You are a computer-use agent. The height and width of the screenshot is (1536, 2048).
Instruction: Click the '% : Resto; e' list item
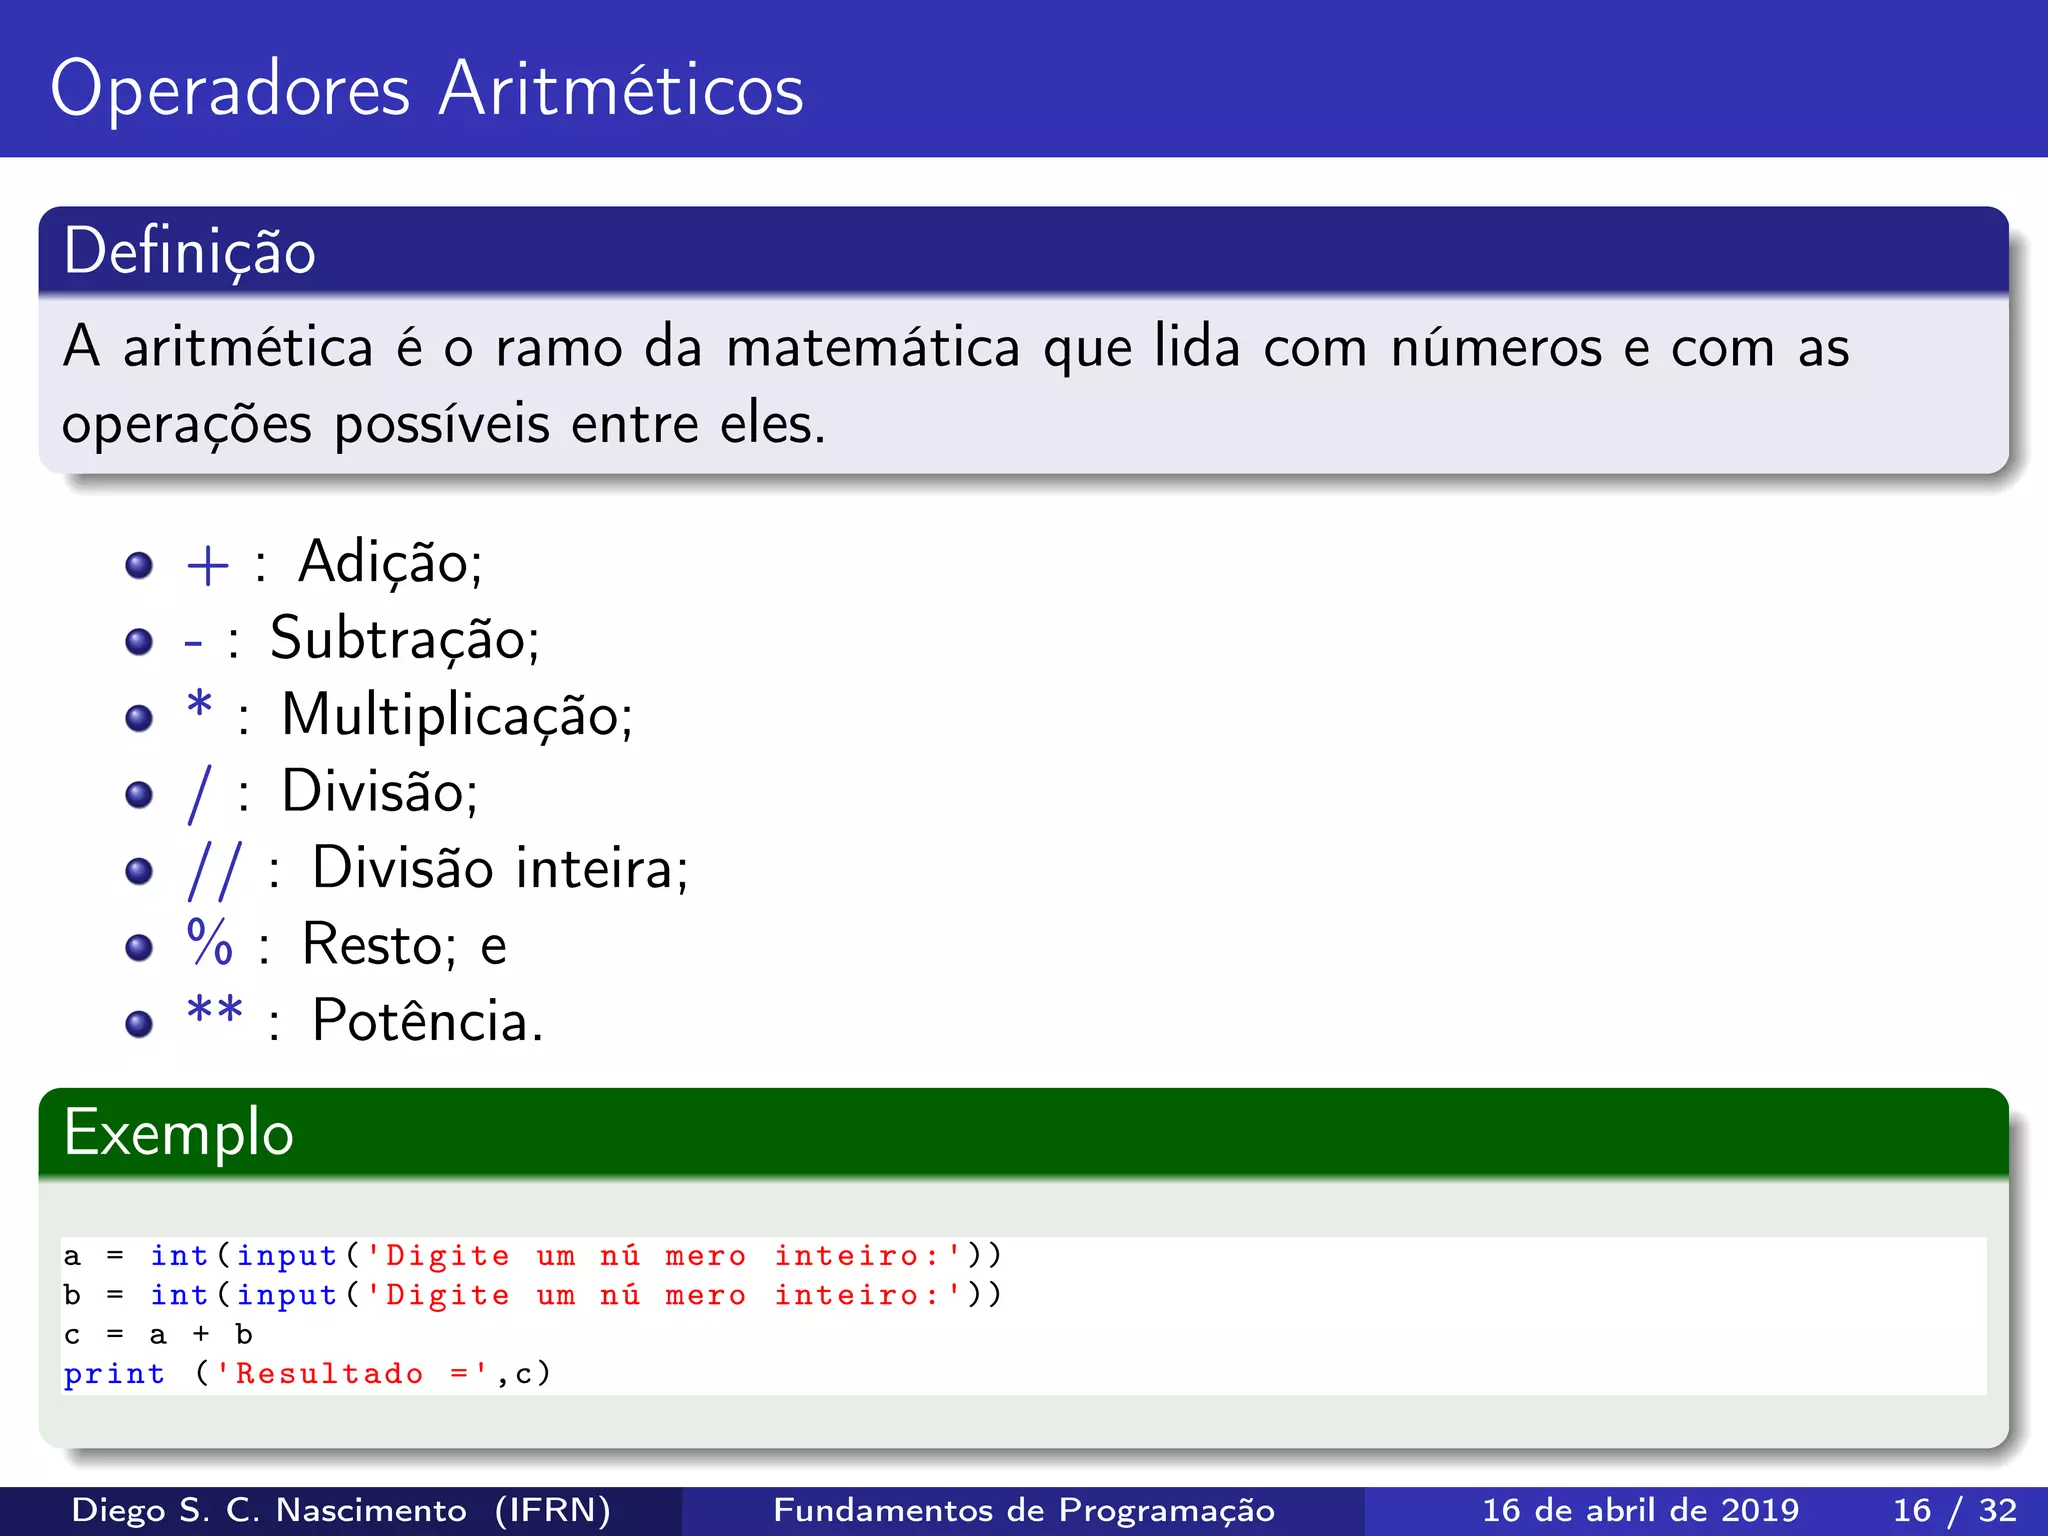pos(346,944)
